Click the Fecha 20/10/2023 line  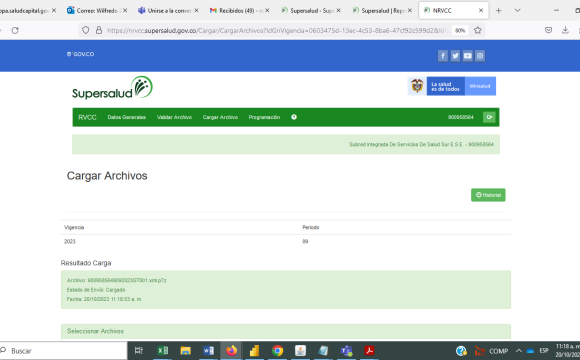click(x=104, y=299)
